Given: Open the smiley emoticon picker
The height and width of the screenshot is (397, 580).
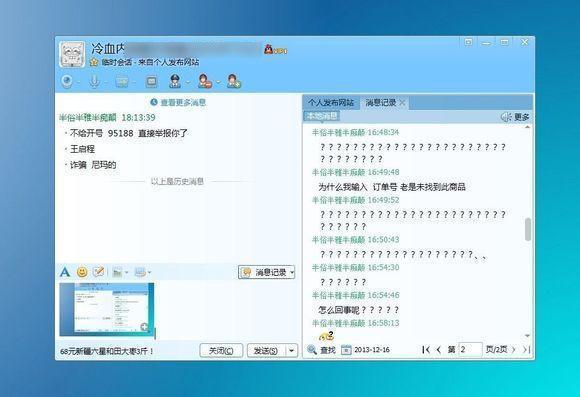Looking at the screenshot, I should tap(82, 272).
